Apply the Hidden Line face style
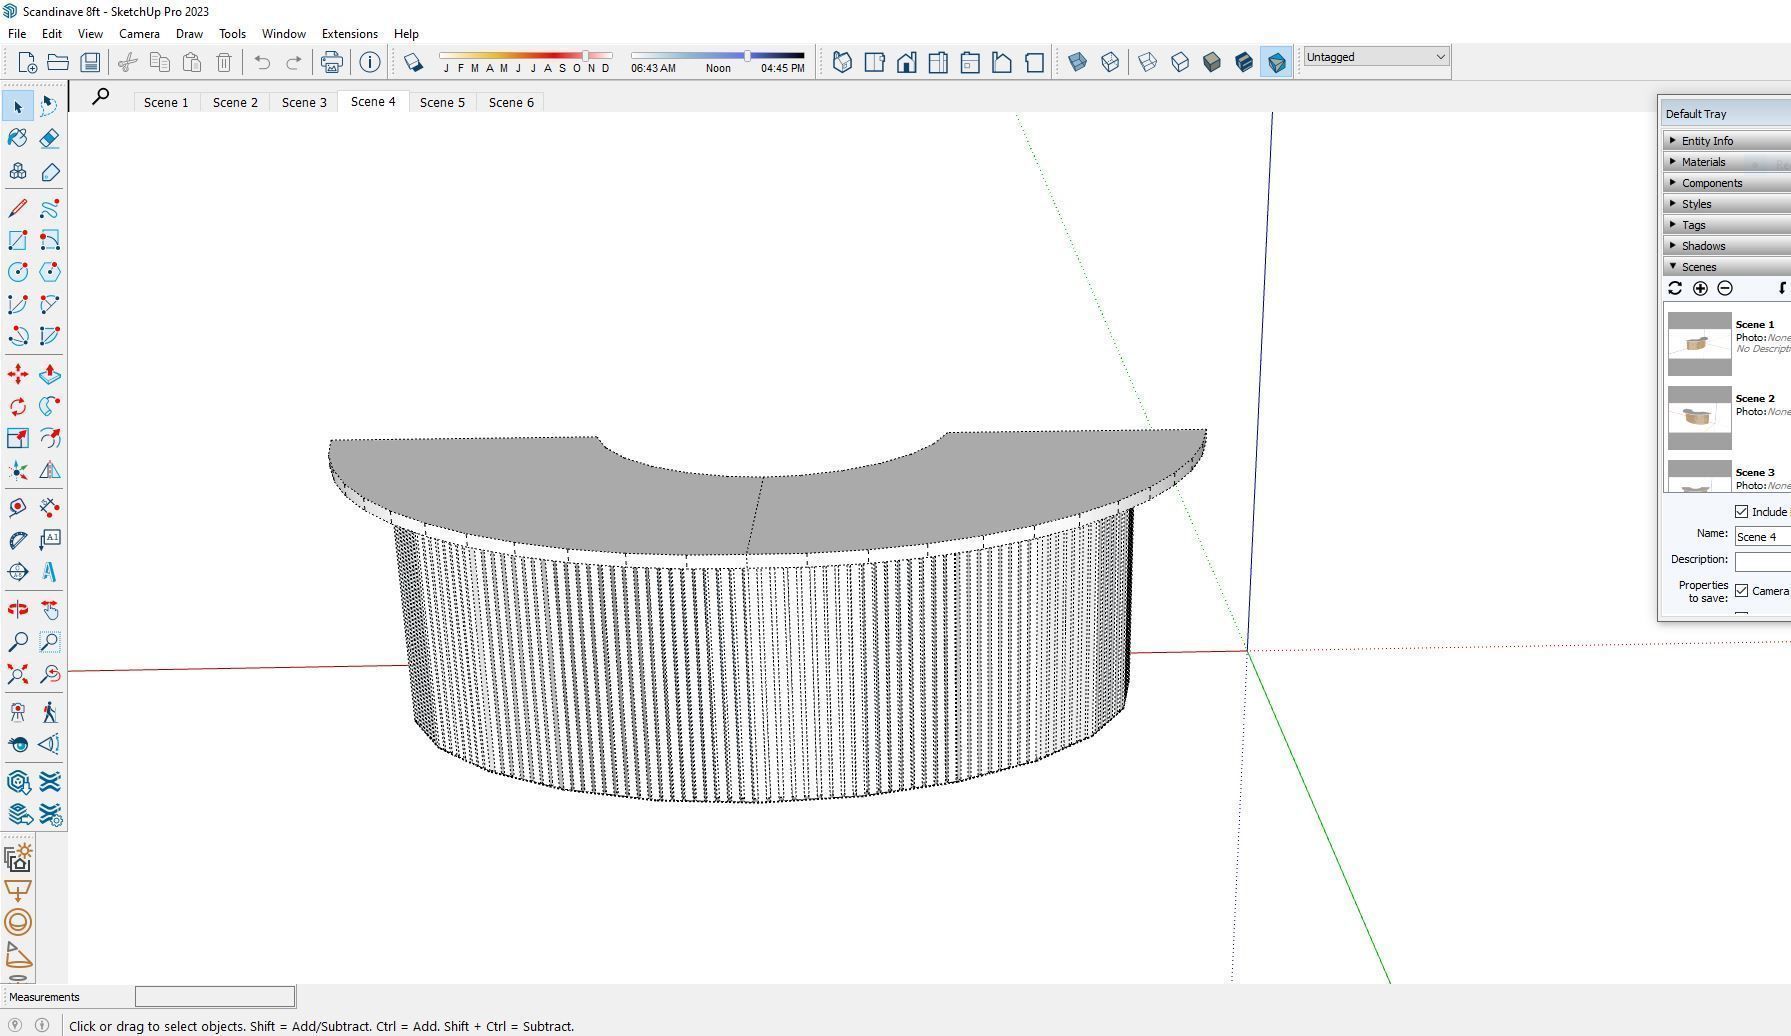Viewport: 1791px width, 1036px height. coord(1180,62)
